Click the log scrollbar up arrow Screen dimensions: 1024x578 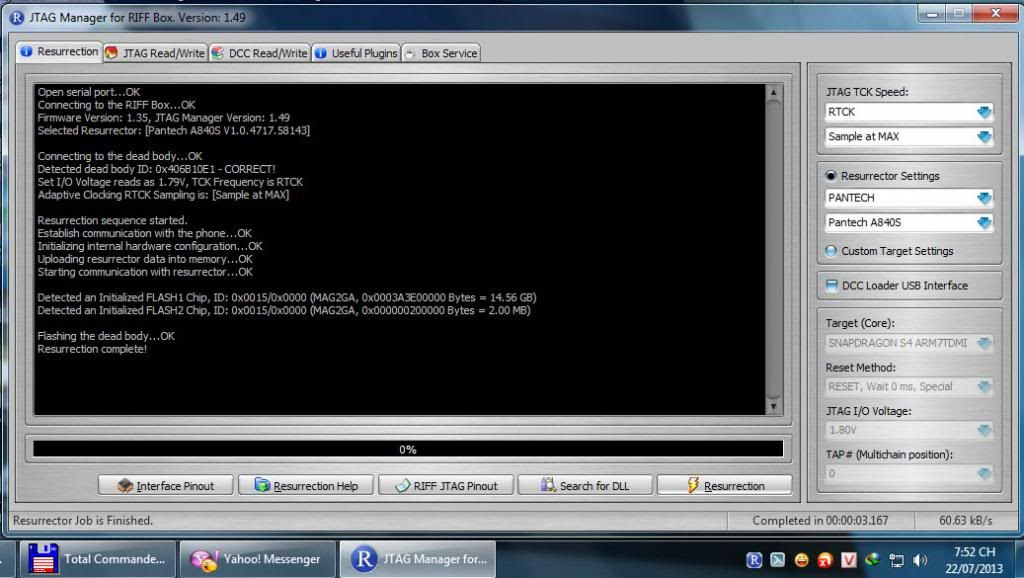773,93
